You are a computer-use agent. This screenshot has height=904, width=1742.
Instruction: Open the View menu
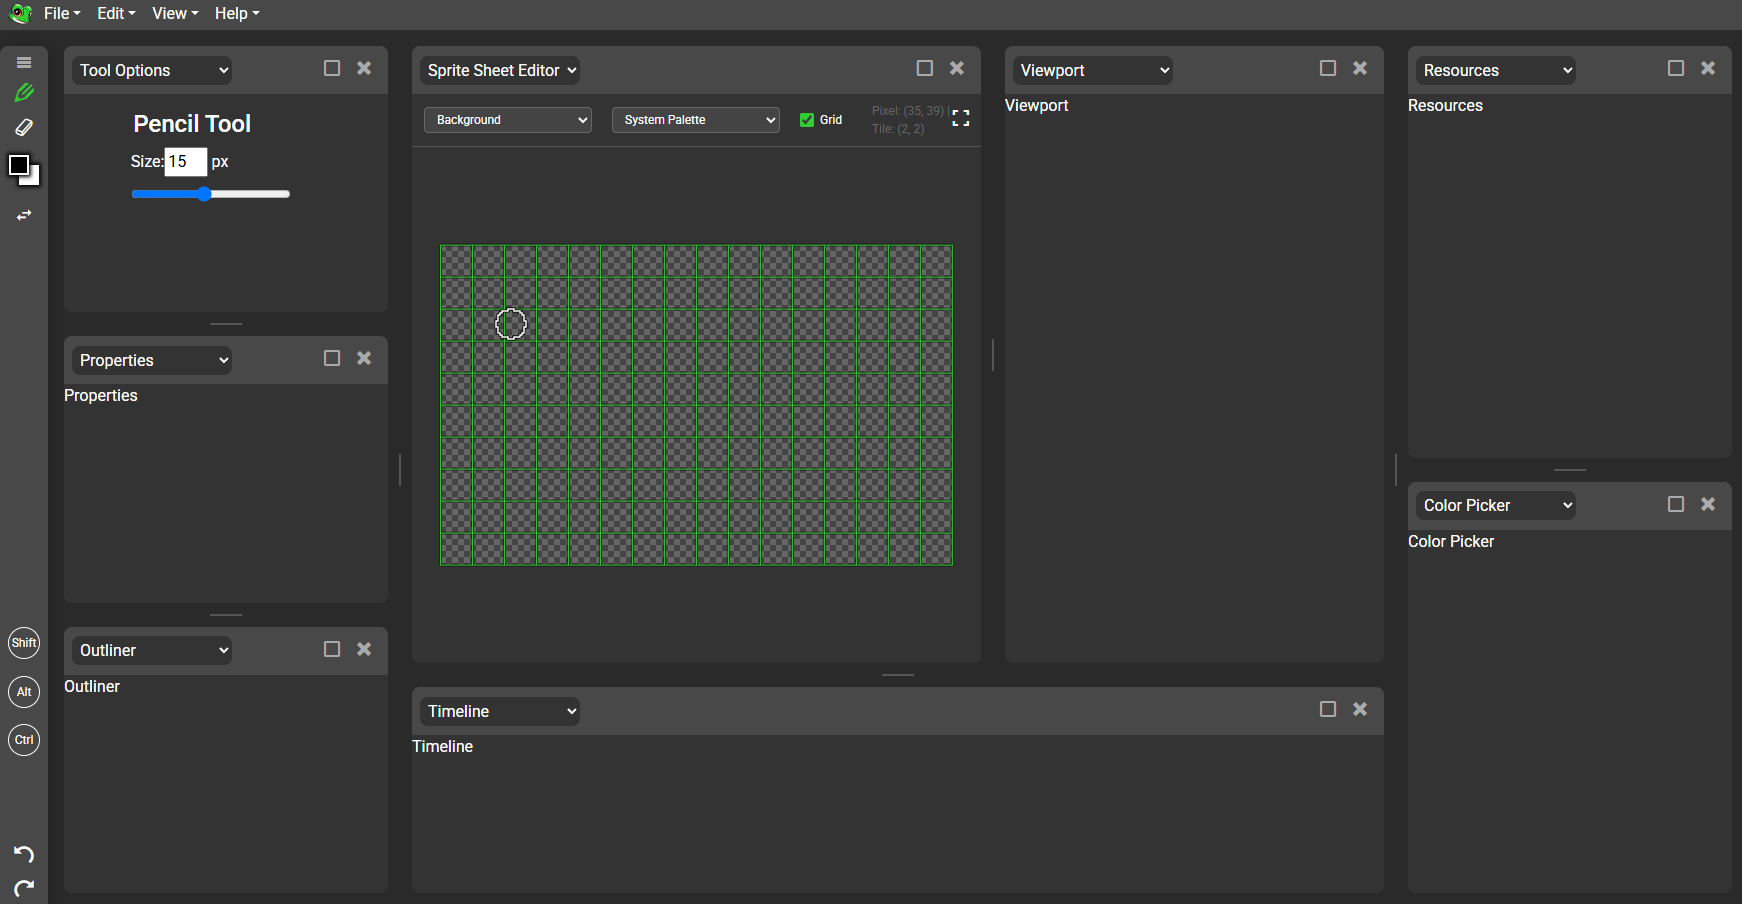pyautogui.click(x=174, y=13)
